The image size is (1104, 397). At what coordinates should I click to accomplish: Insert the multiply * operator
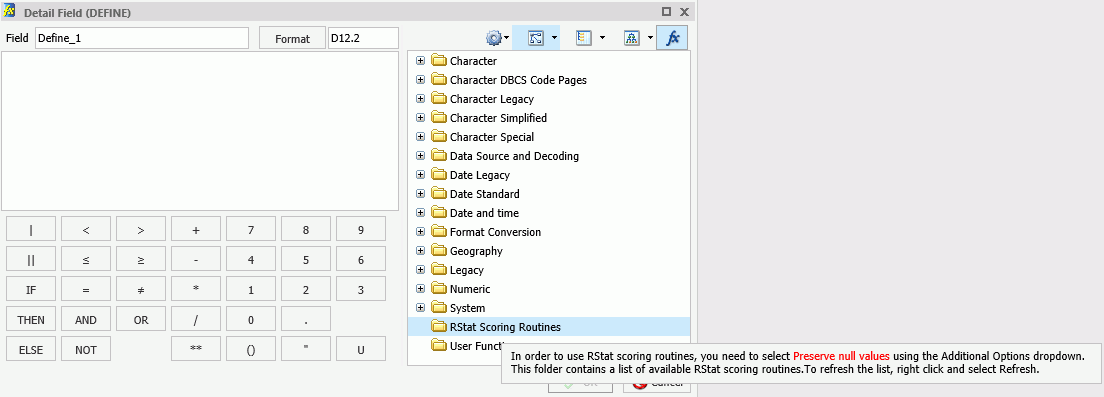click(196, 289)
